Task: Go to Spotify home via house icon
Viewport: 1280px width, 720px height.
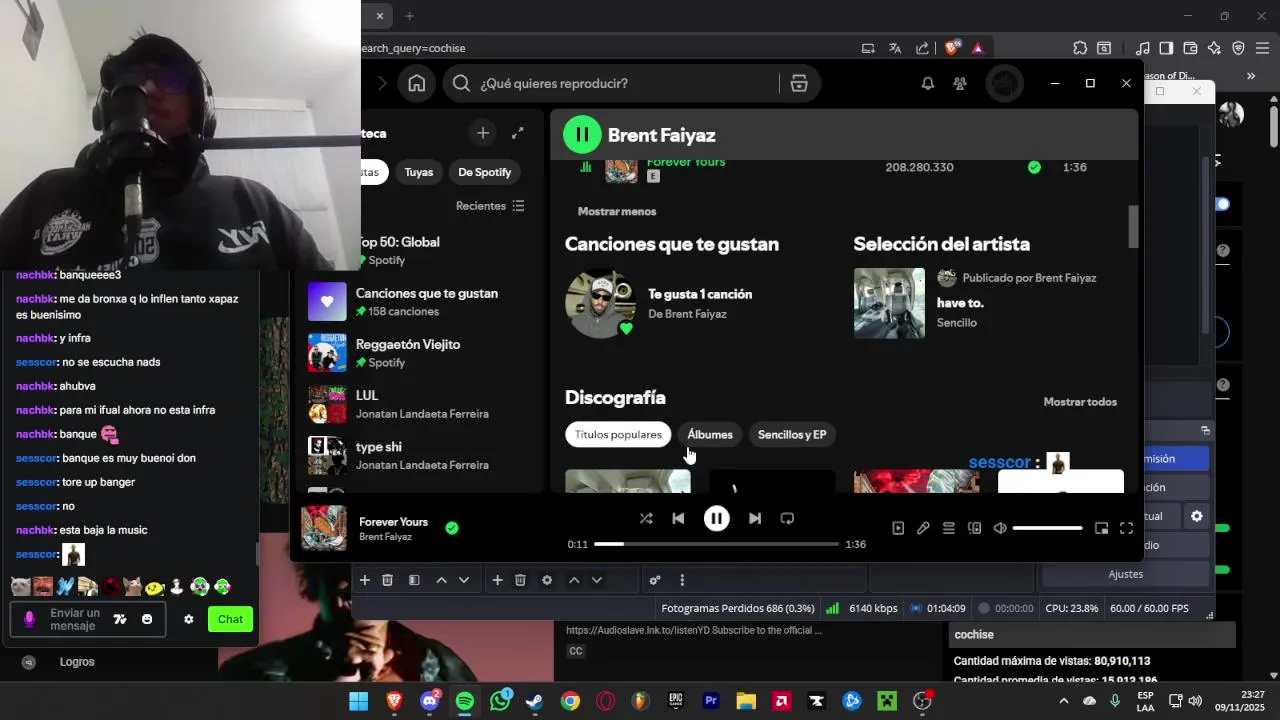Action: pos(416,84)
